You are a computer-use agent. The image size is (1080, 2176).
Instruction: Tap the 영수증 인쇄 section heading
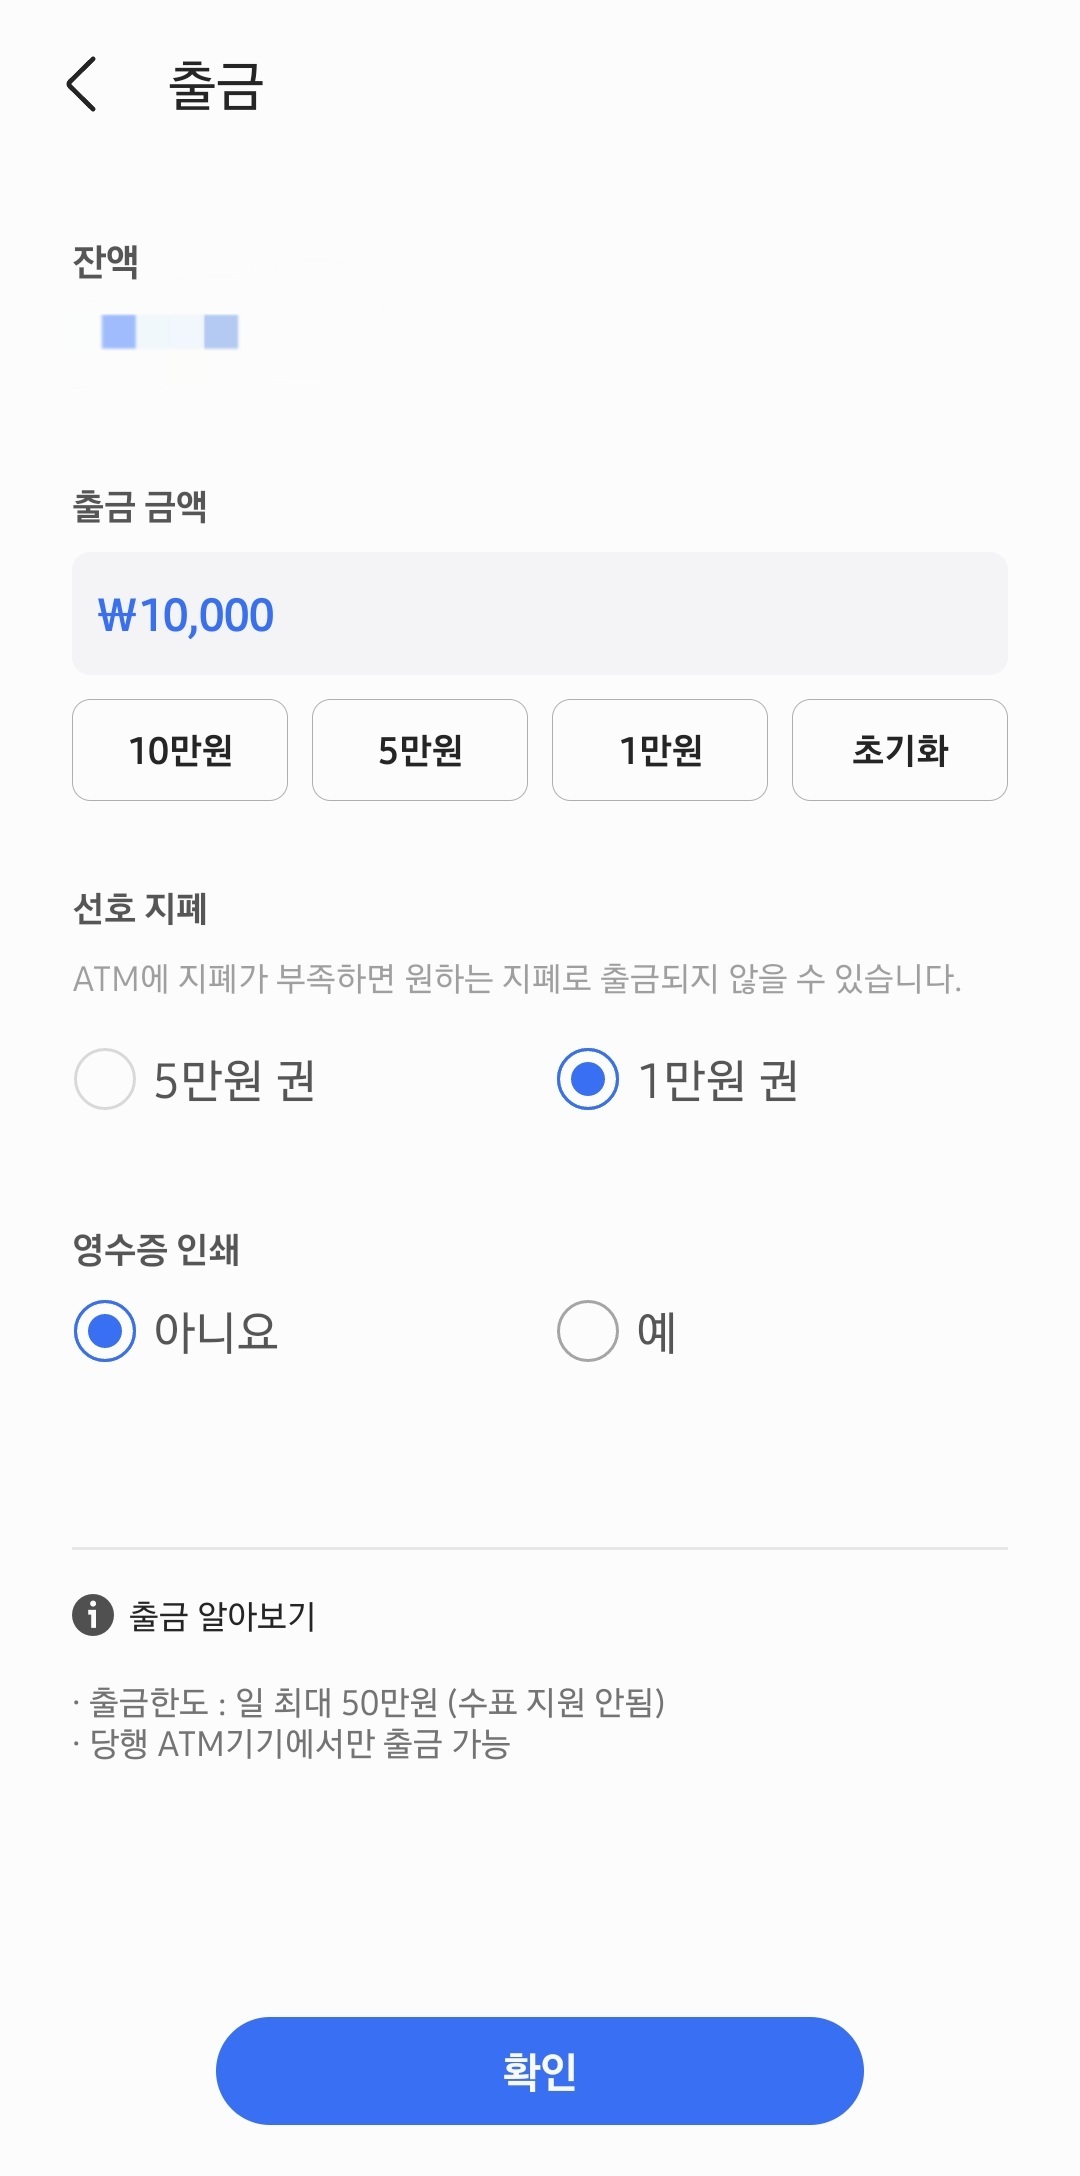point(156,1249)
